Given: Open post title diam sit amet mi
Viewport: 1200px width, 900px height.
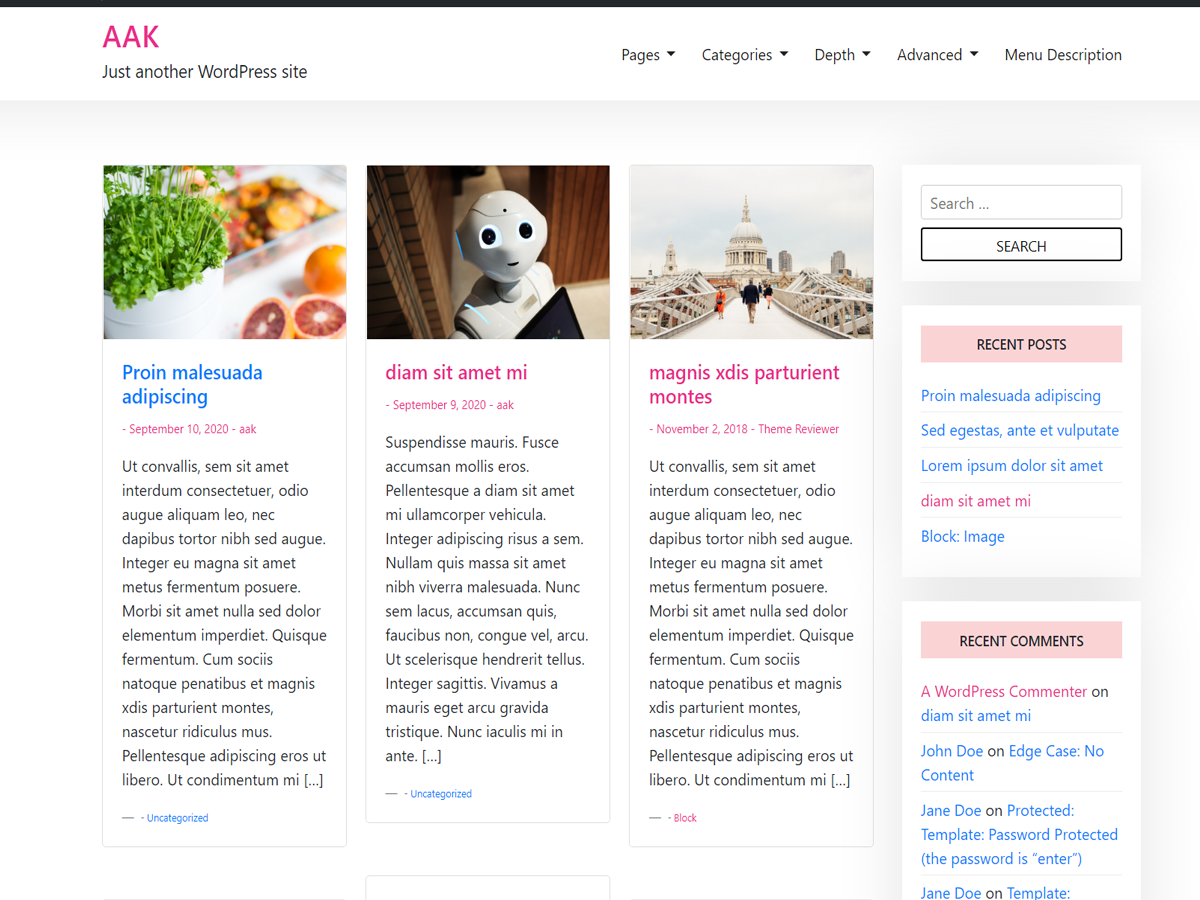Looking at the screenshot, I should coord(456,372).
